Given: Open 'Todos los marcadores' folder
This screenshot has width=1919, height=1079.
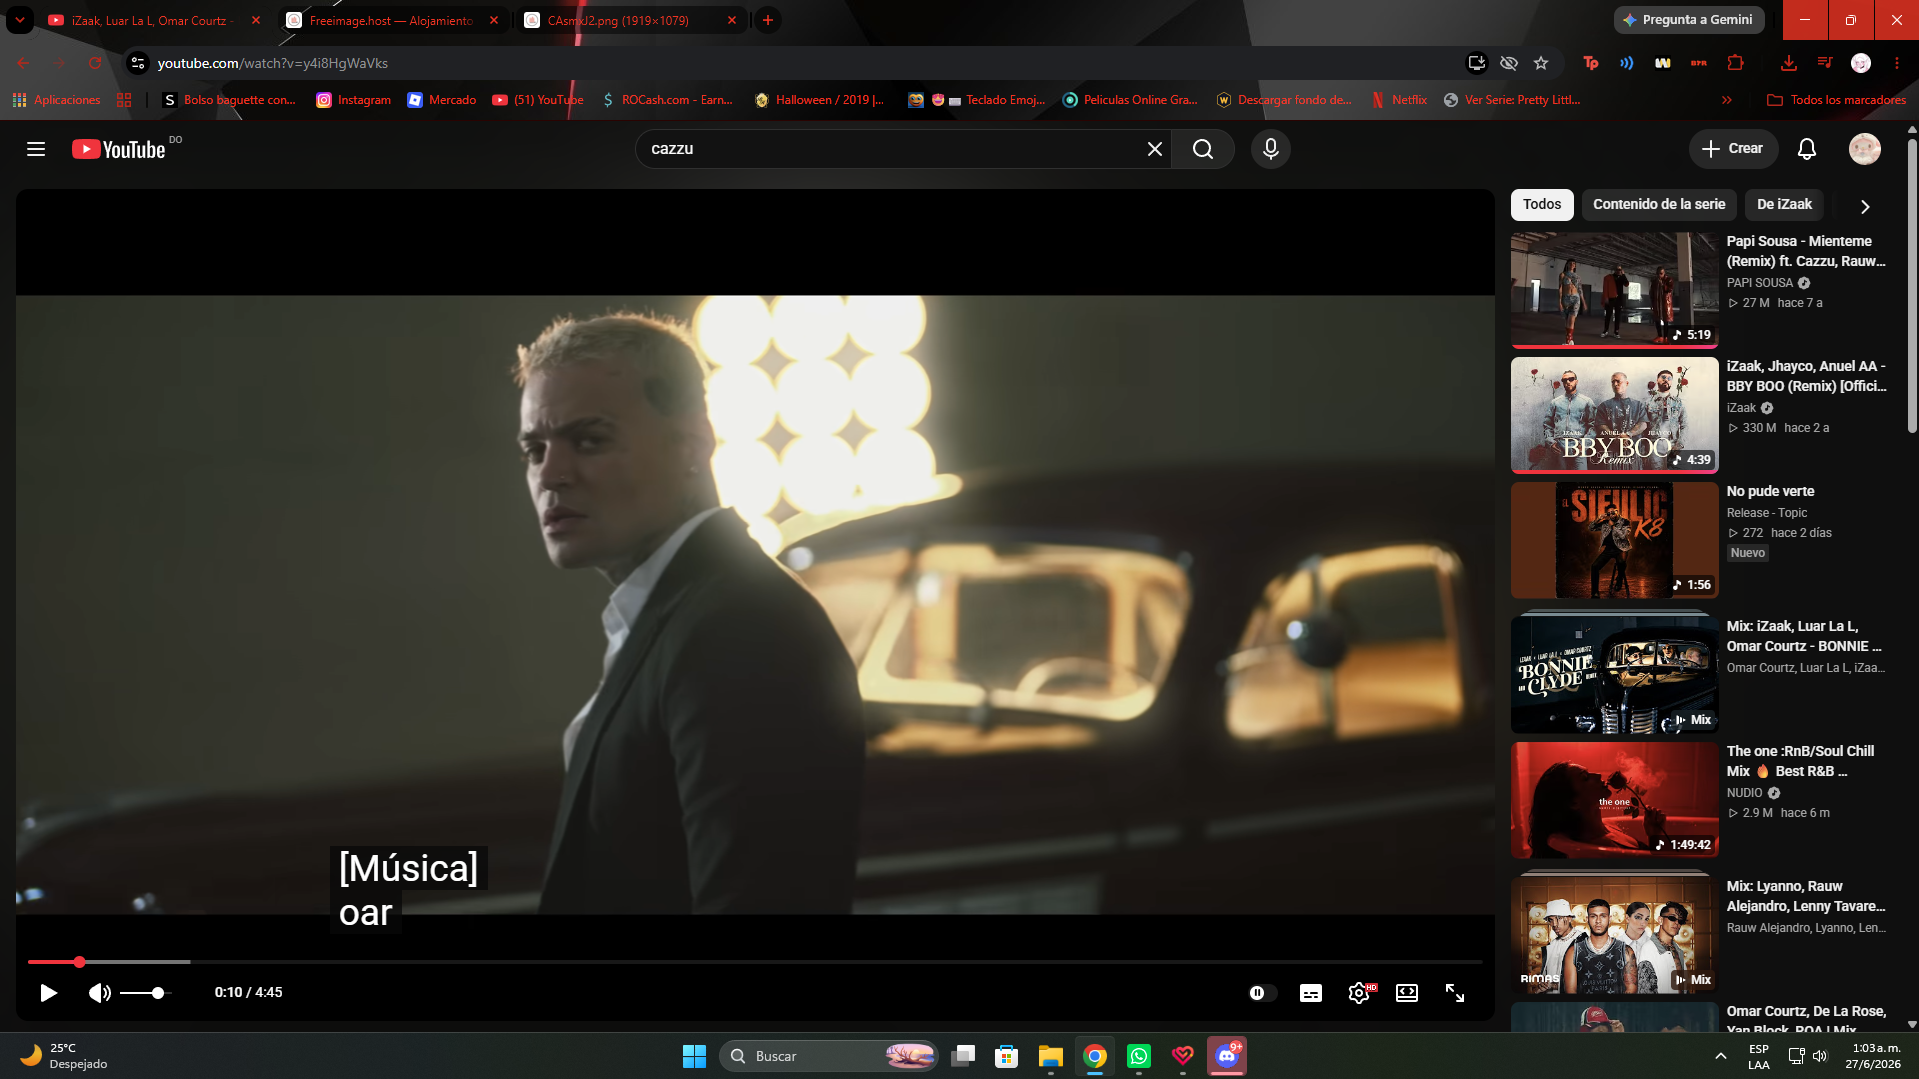Looking at the screenshot, I should tap(1836, 100).
